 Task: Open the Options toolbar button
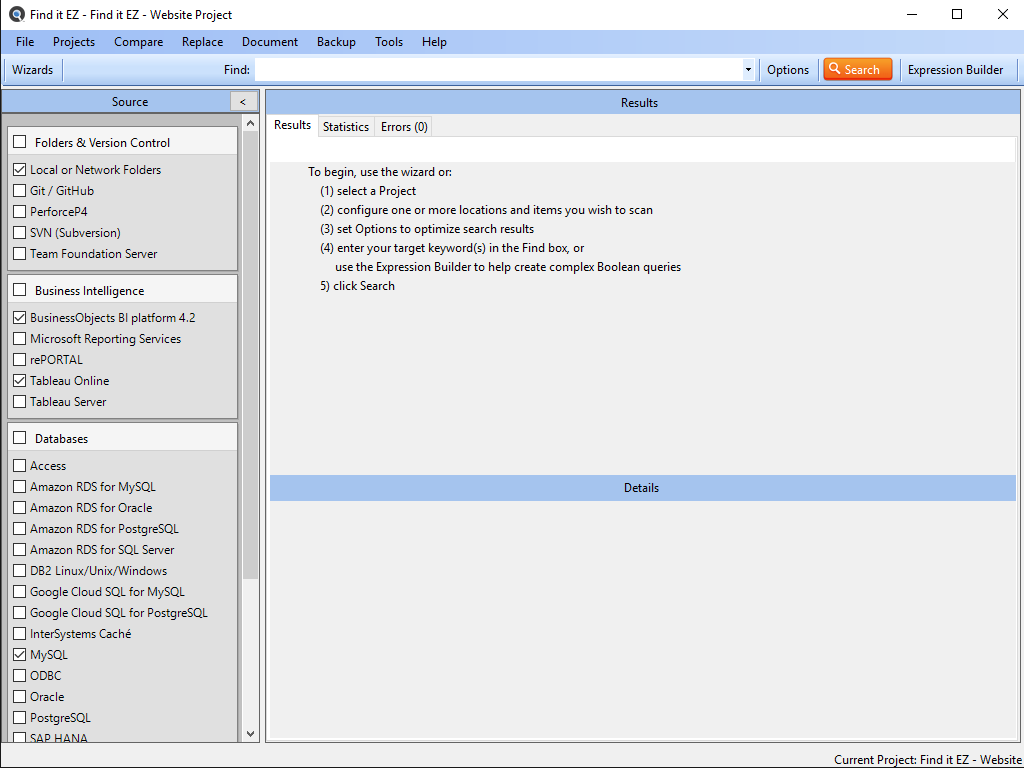point(788,70)
